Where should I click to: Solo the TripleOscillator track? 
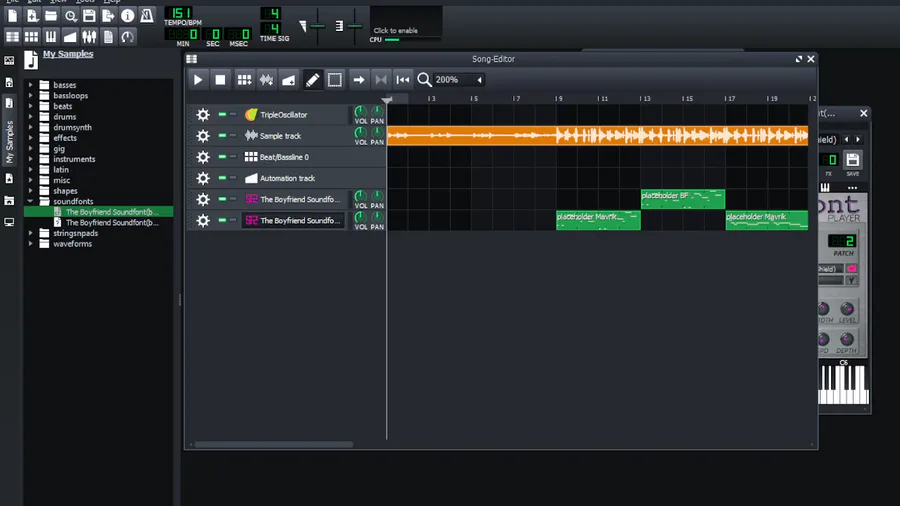[x=233, y=114]
